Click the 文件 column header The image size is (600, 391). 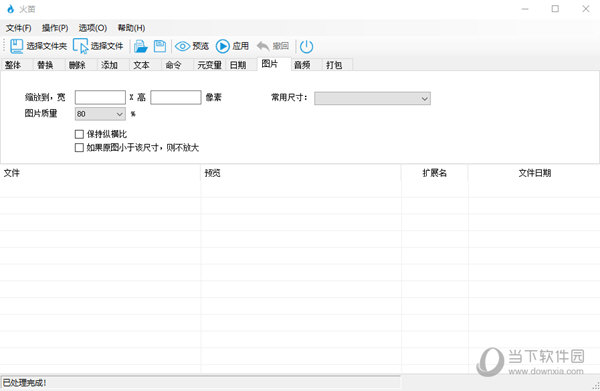100,173
